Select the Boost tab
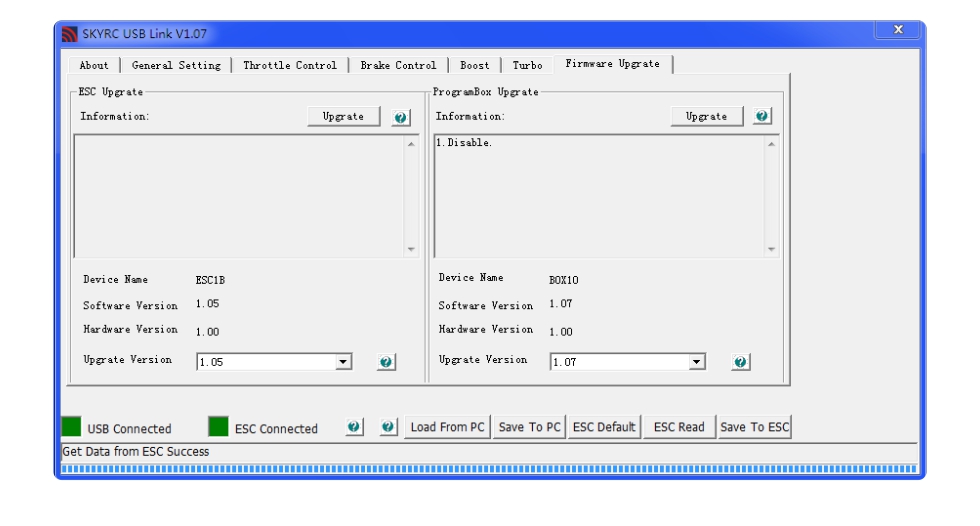980x526 pixels. 474,66
